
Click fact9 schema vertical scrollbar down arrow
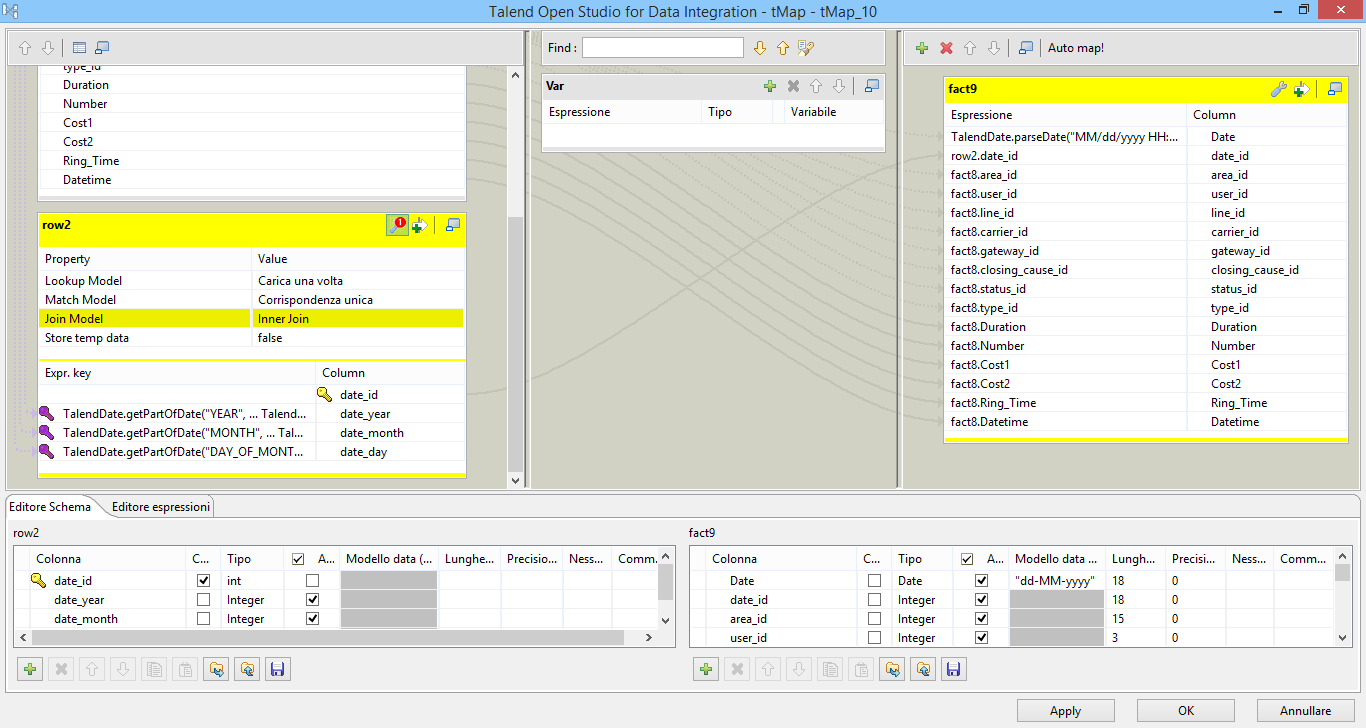[x=1344, y=637]
